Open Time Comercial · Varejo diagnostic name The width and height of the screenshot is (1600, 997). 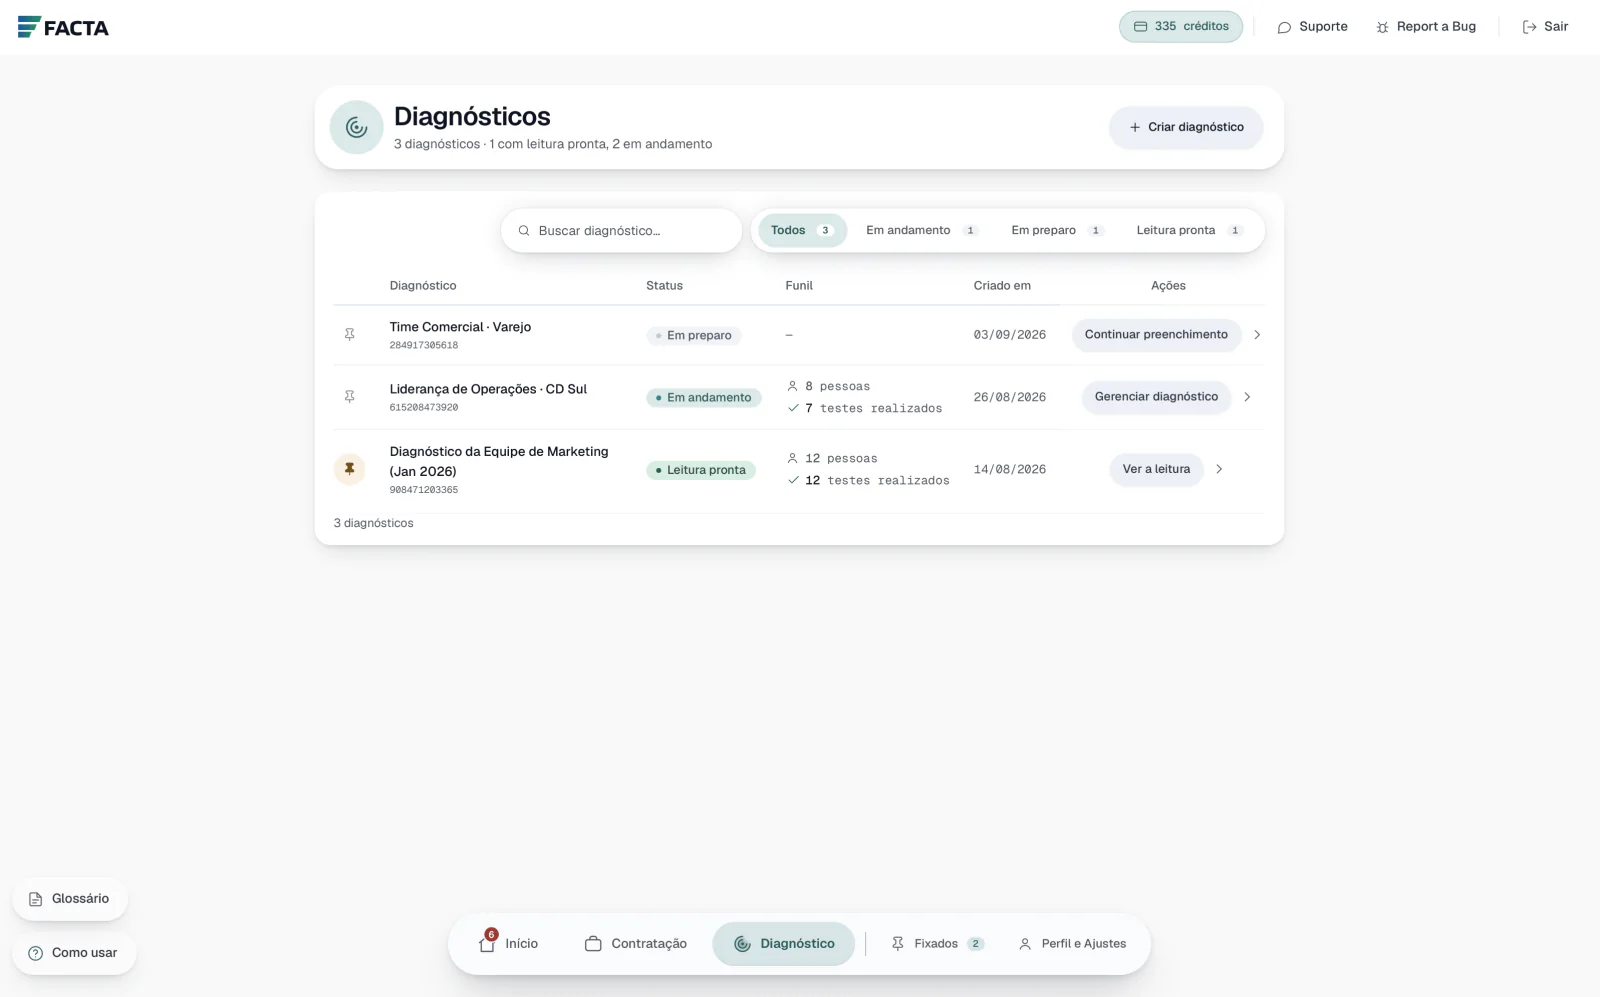[x=460, y=327]
